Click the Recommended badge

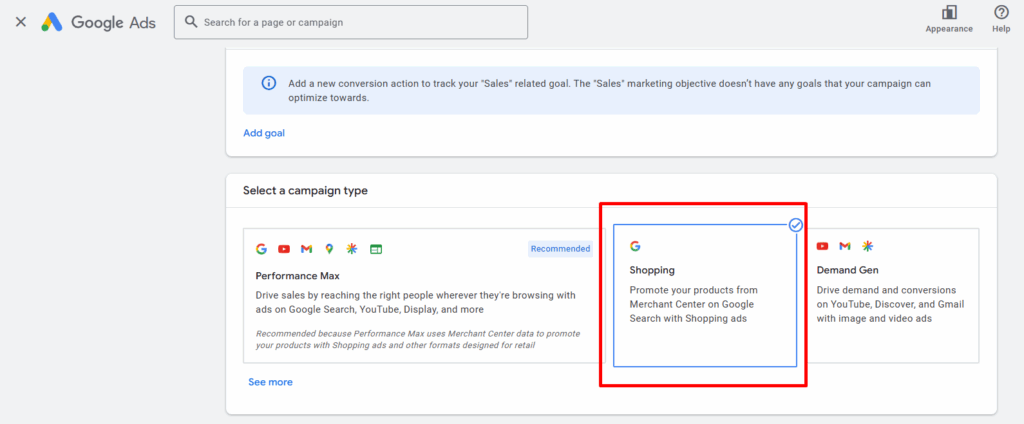coord(560,249)
